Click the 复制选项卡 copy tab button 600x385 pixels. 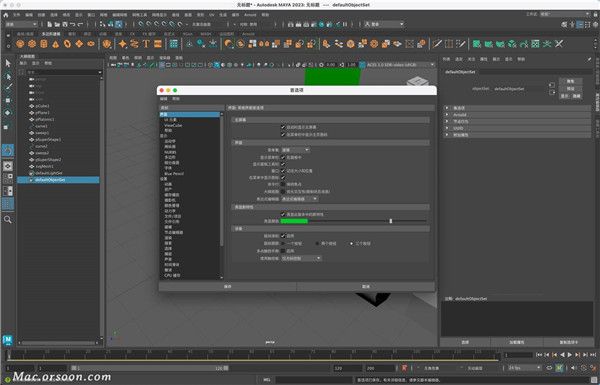click(568, 342)
